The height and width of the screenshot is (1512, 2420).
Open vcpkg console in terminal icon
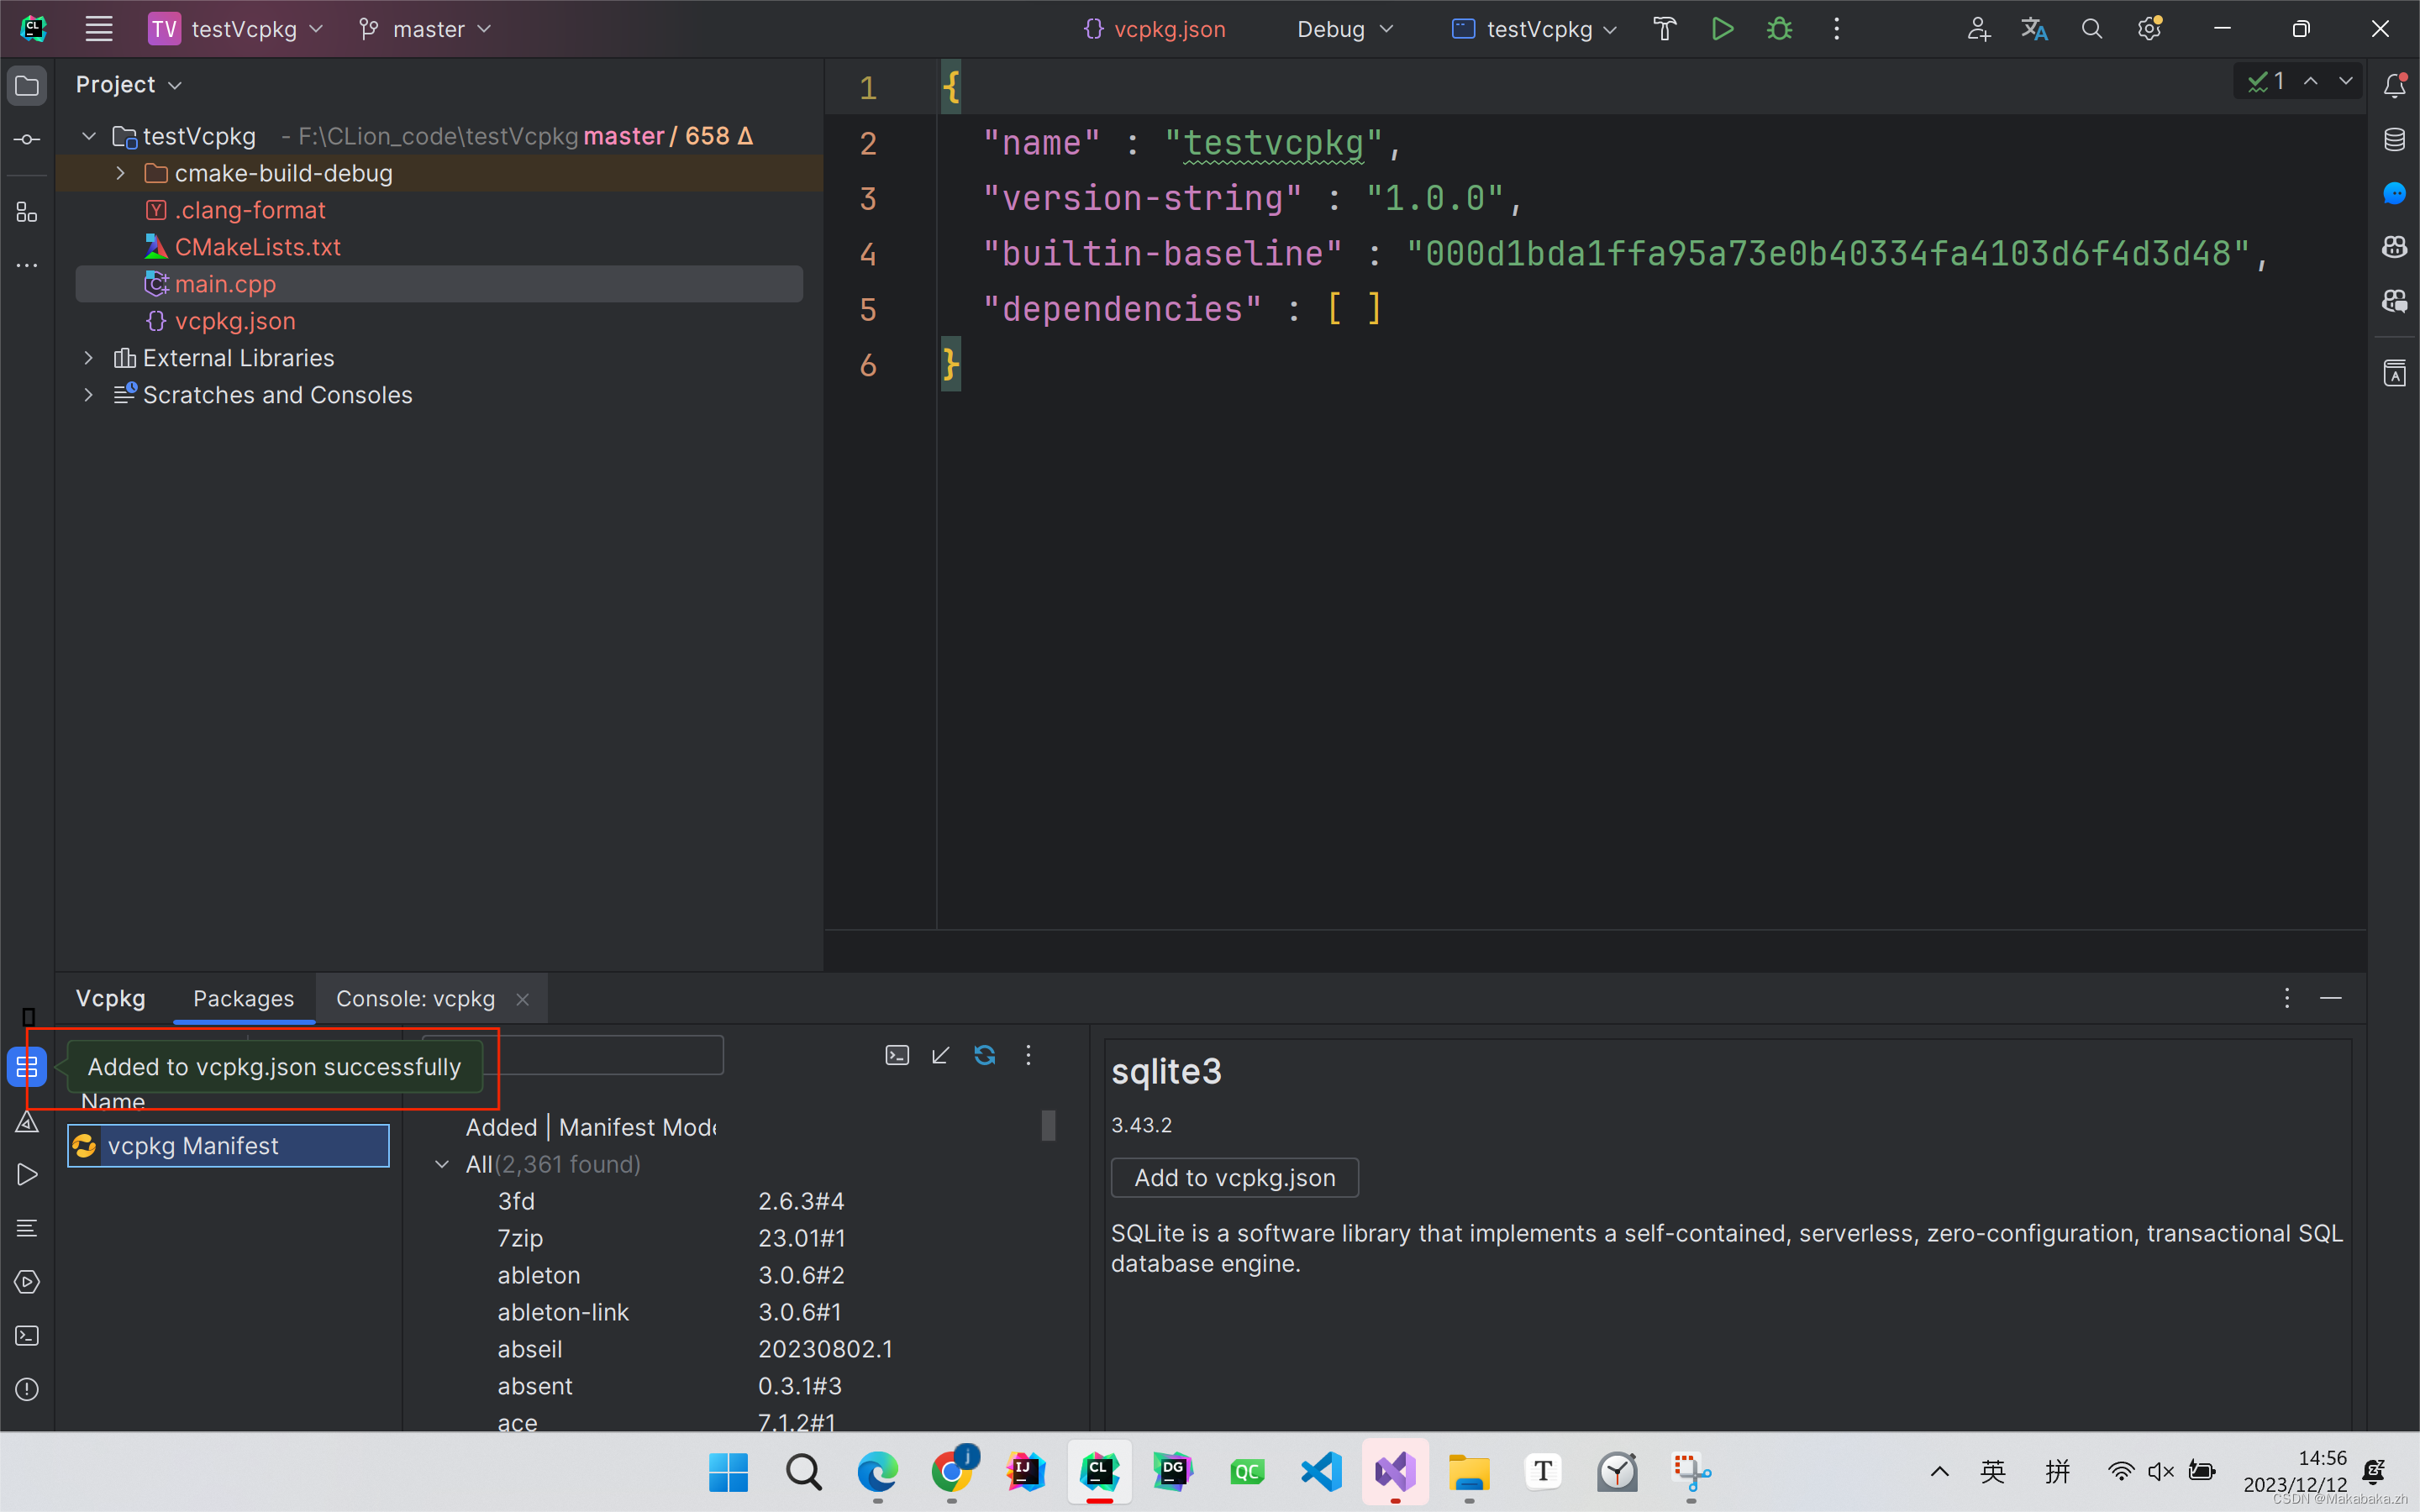click(896, 1055)
